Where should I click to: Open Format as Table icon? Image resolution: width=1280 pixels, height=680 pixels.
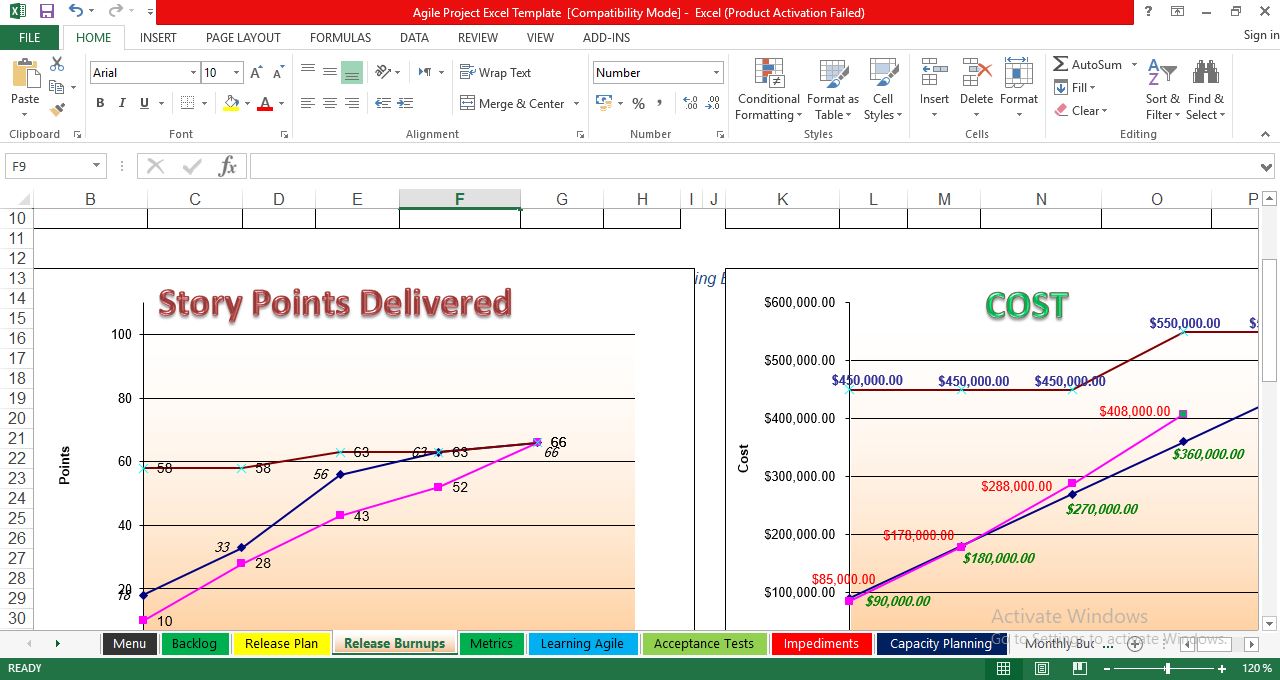[x=833, y=74]
